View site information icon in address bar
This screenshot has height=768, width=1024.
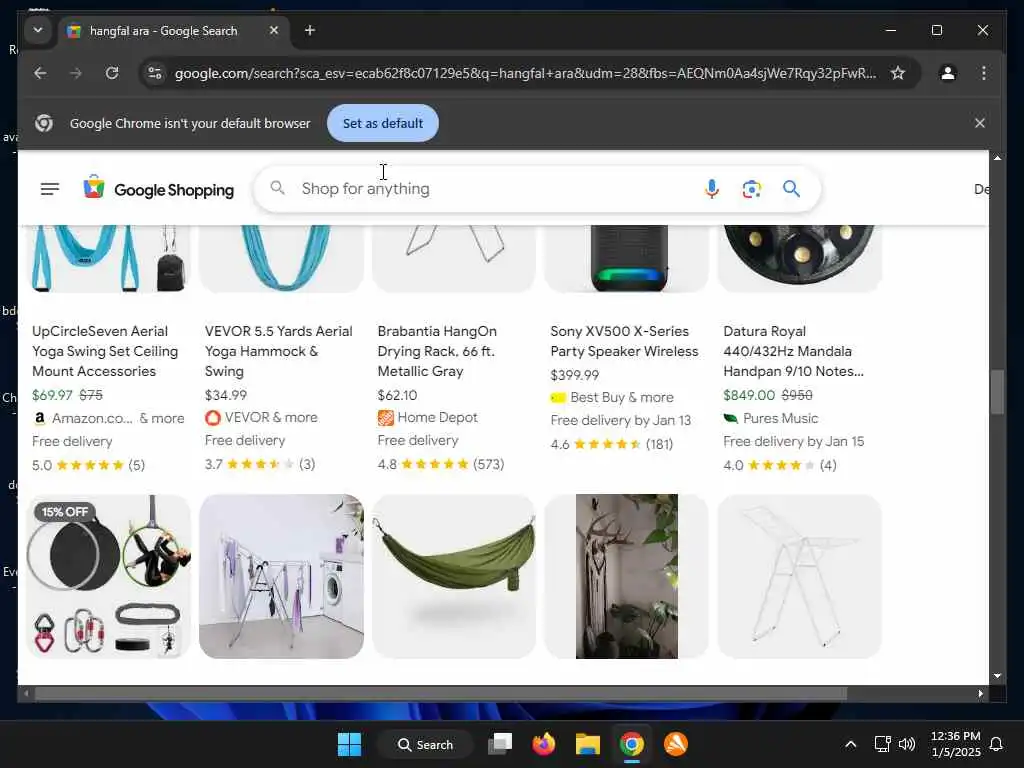(155, 73)
